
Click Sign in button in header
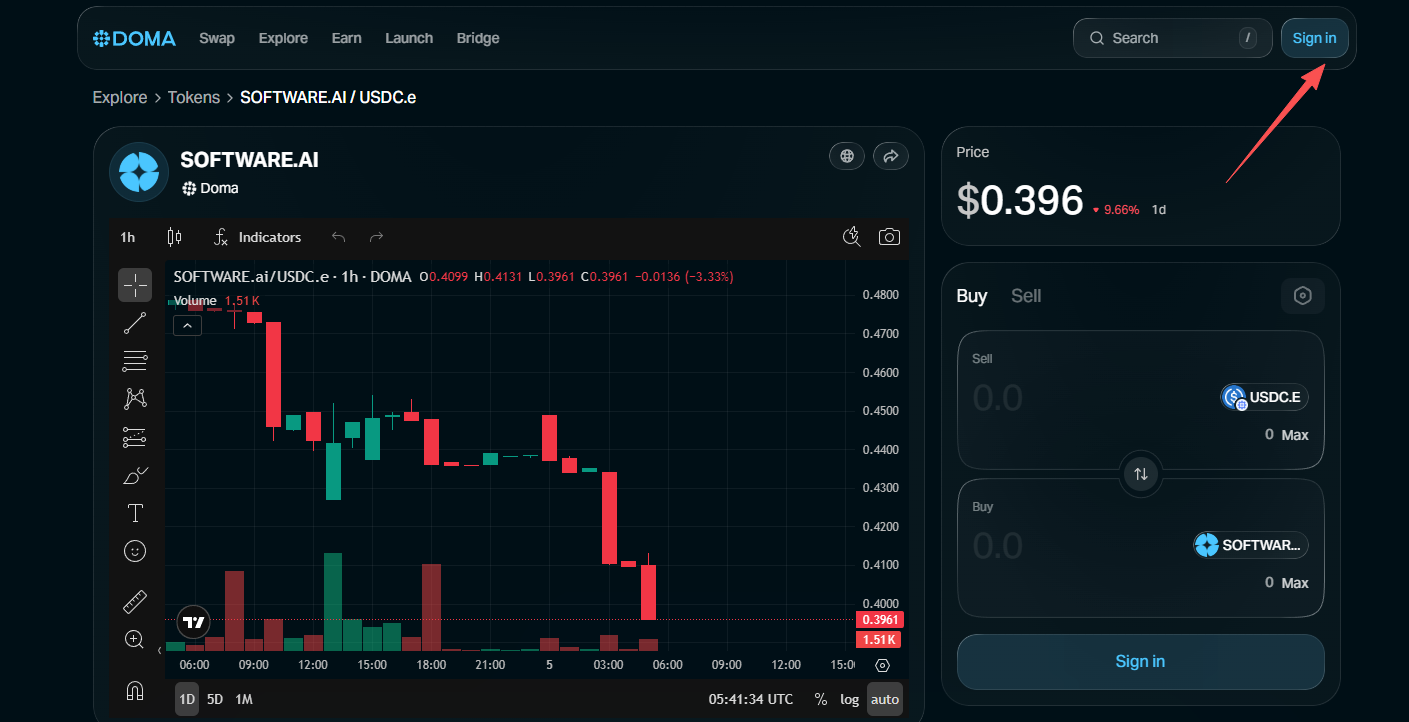[x=1314, y=38]
